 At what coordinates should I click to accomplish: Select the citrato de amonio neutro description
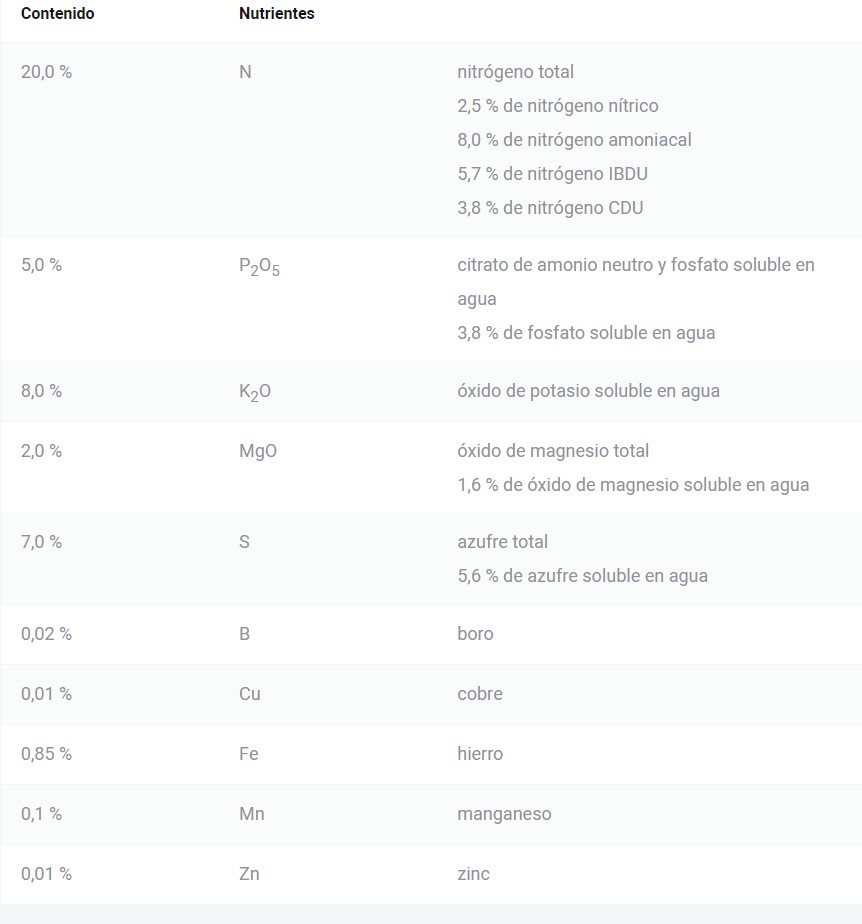(636, 282)
